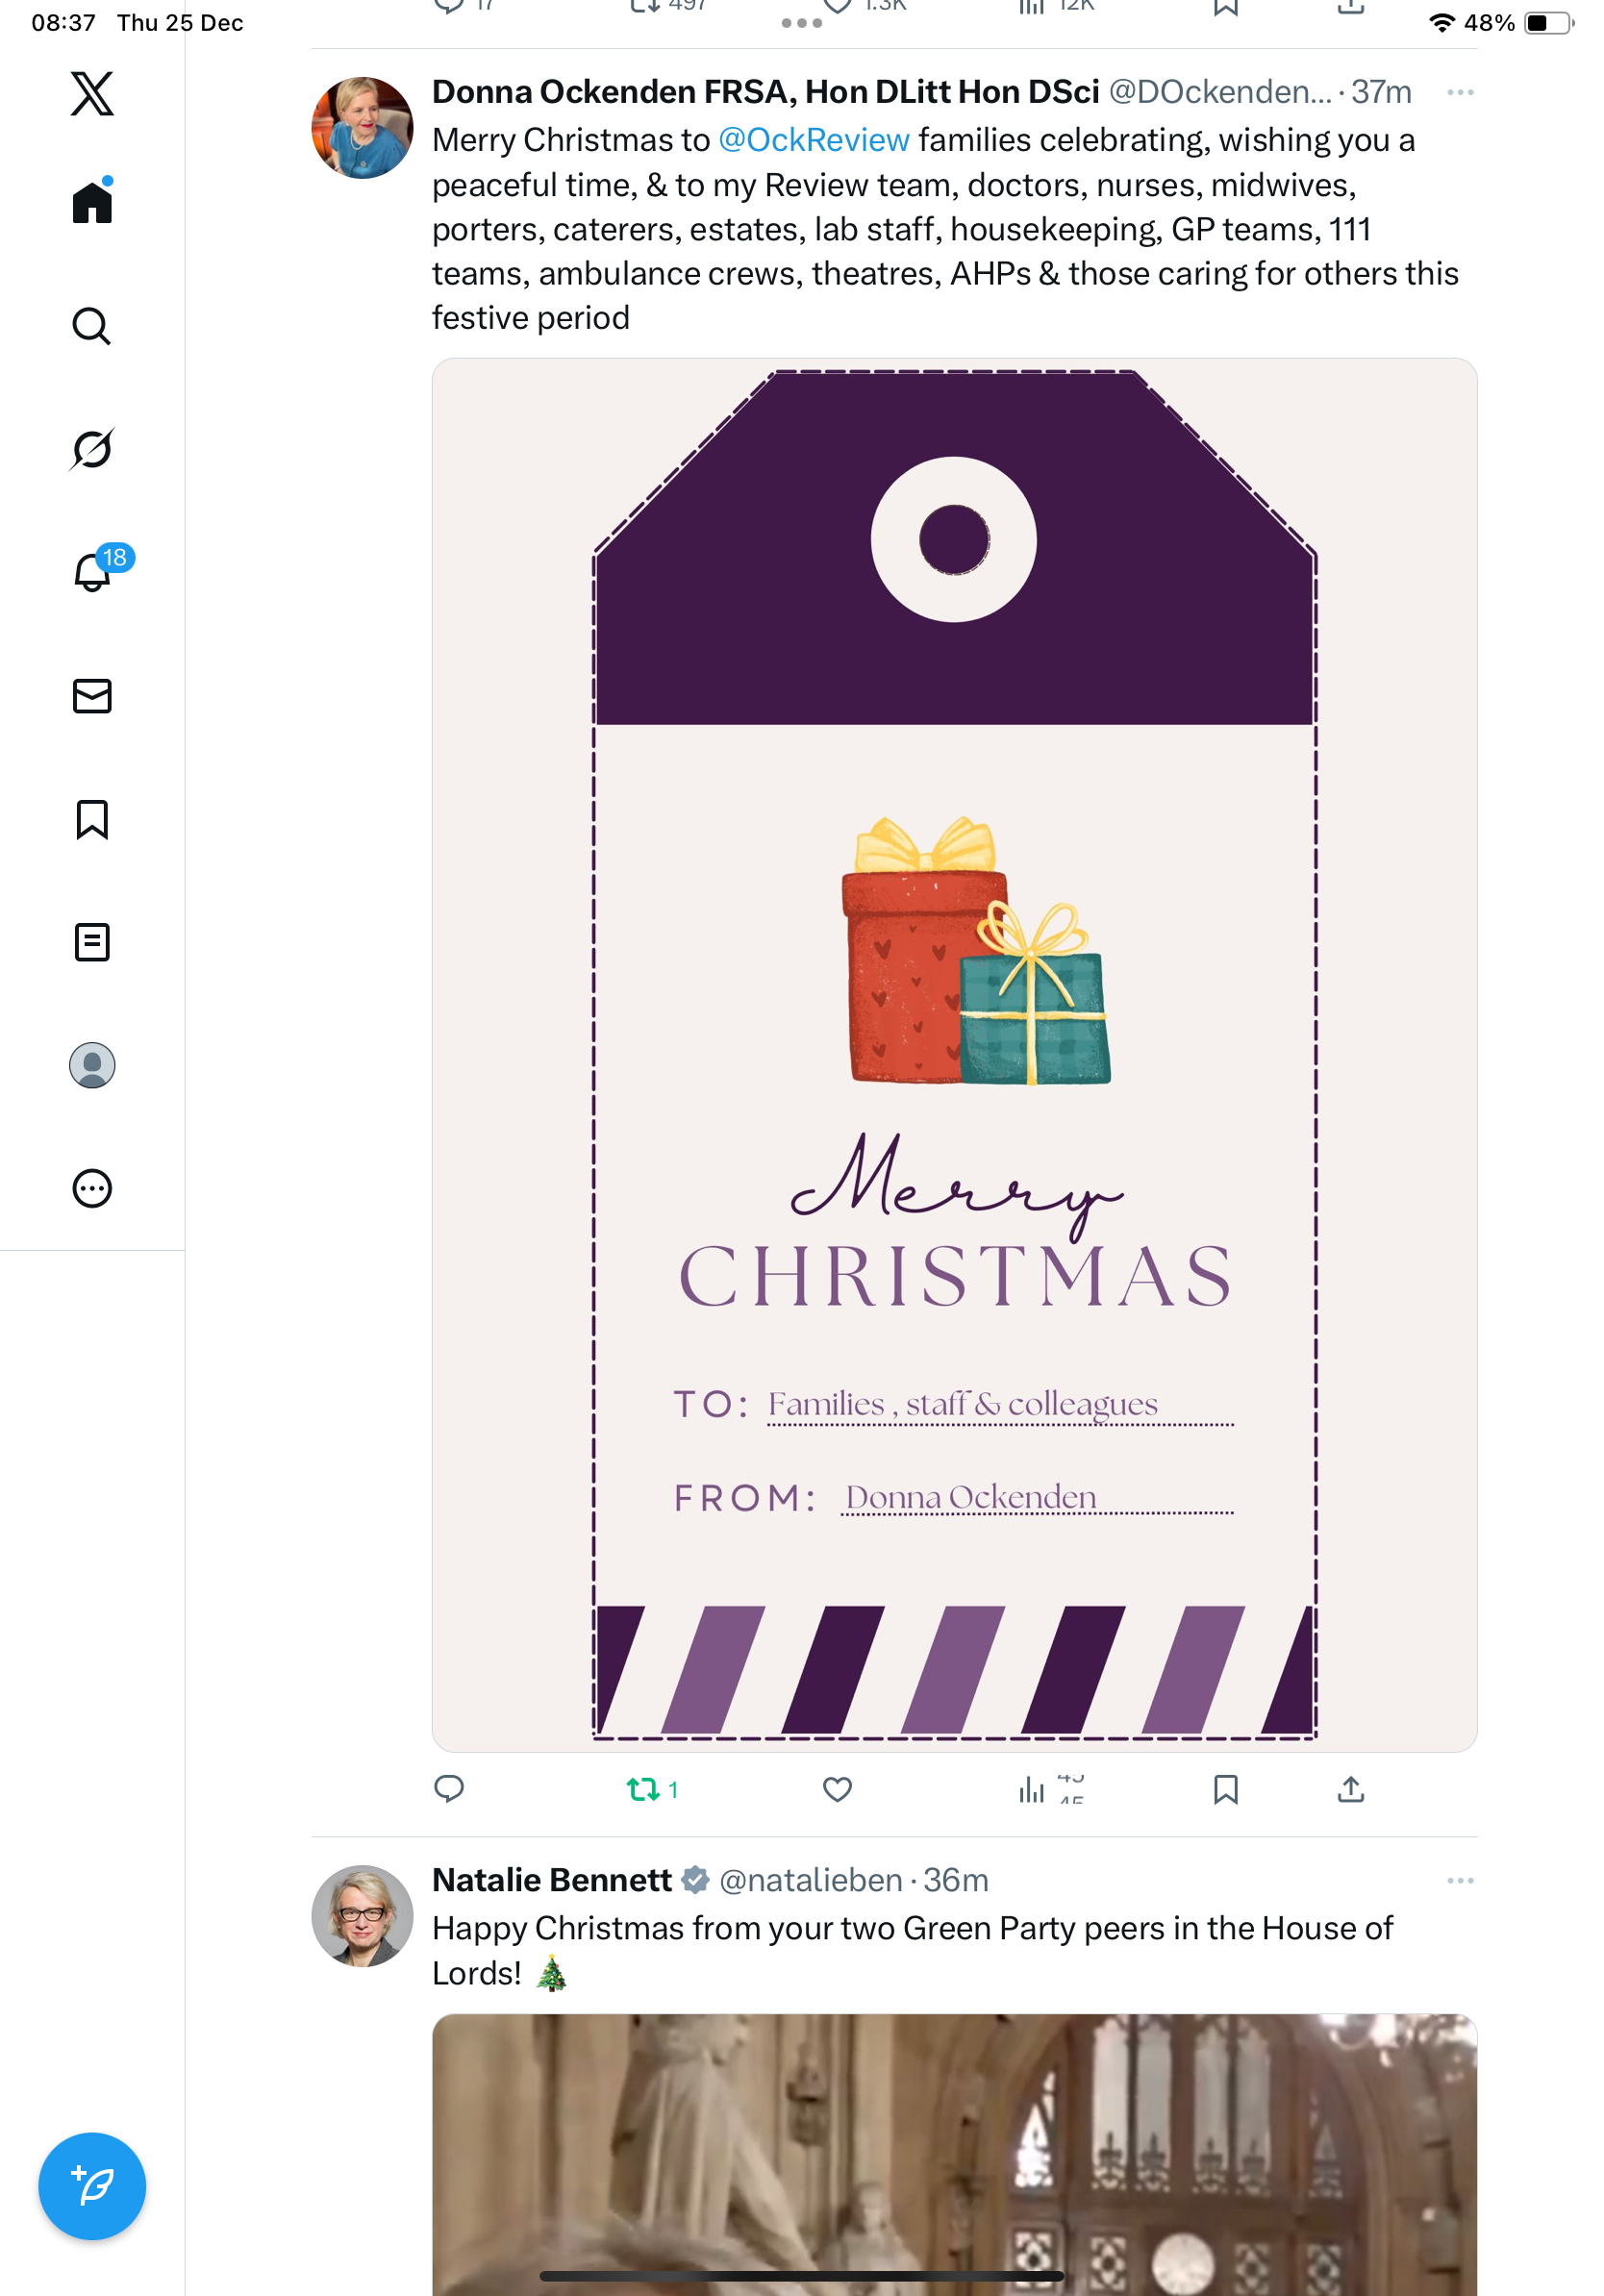The image size is (1604, 2296).
Task: Open profile avatar in sidebar
Action: tap(92, 1065)
